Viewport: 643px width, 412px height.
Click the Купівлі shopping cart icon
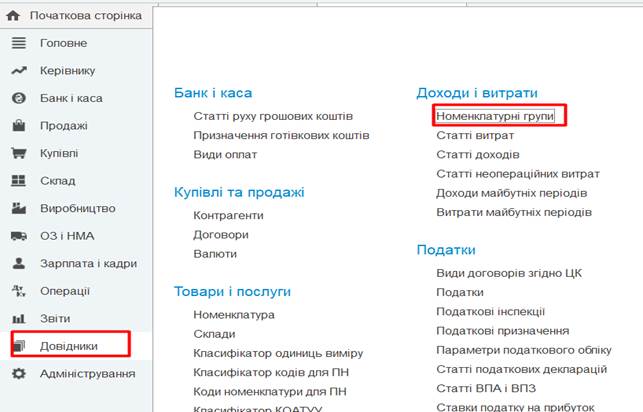point(17,153)
